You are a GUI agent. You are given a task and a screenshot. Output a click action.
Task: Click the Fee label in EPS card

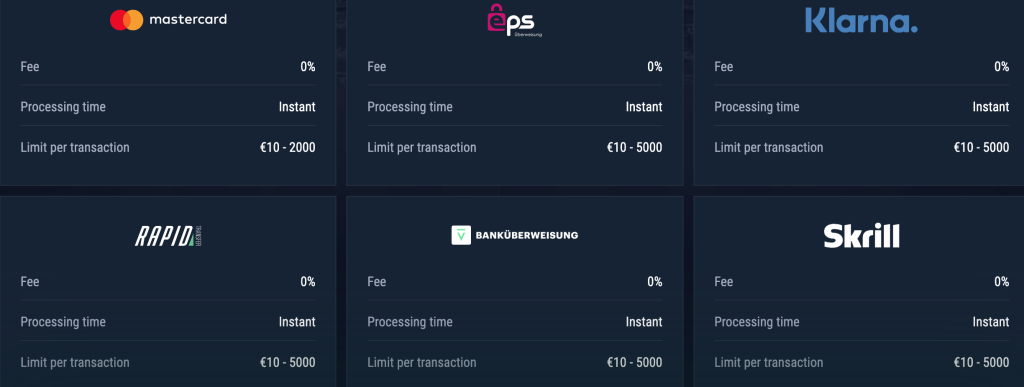point(377,67)
